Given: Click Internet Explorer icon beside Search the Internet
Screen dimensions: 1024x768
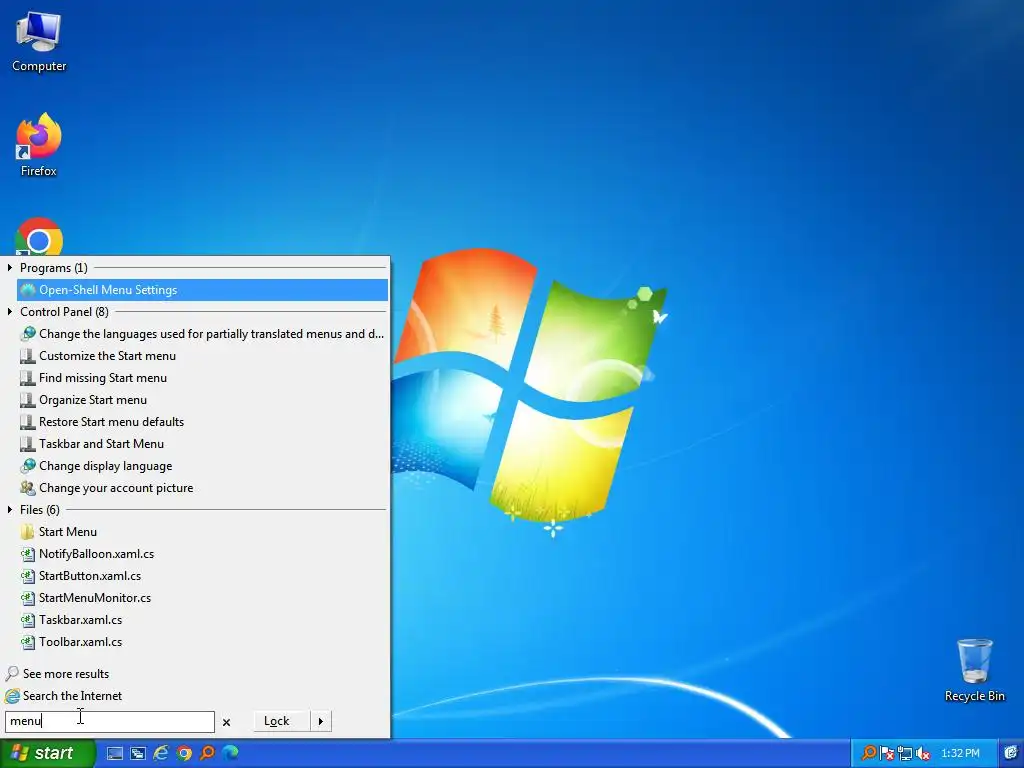Looking at the screenshot, I should (12, 696).
